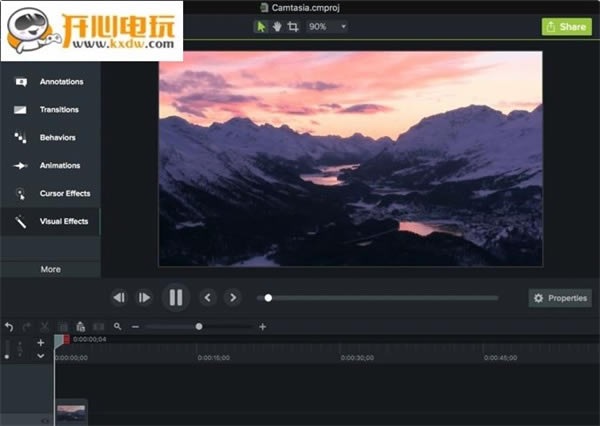
Task: Open the Annotations panel
Action: point(51,82)
